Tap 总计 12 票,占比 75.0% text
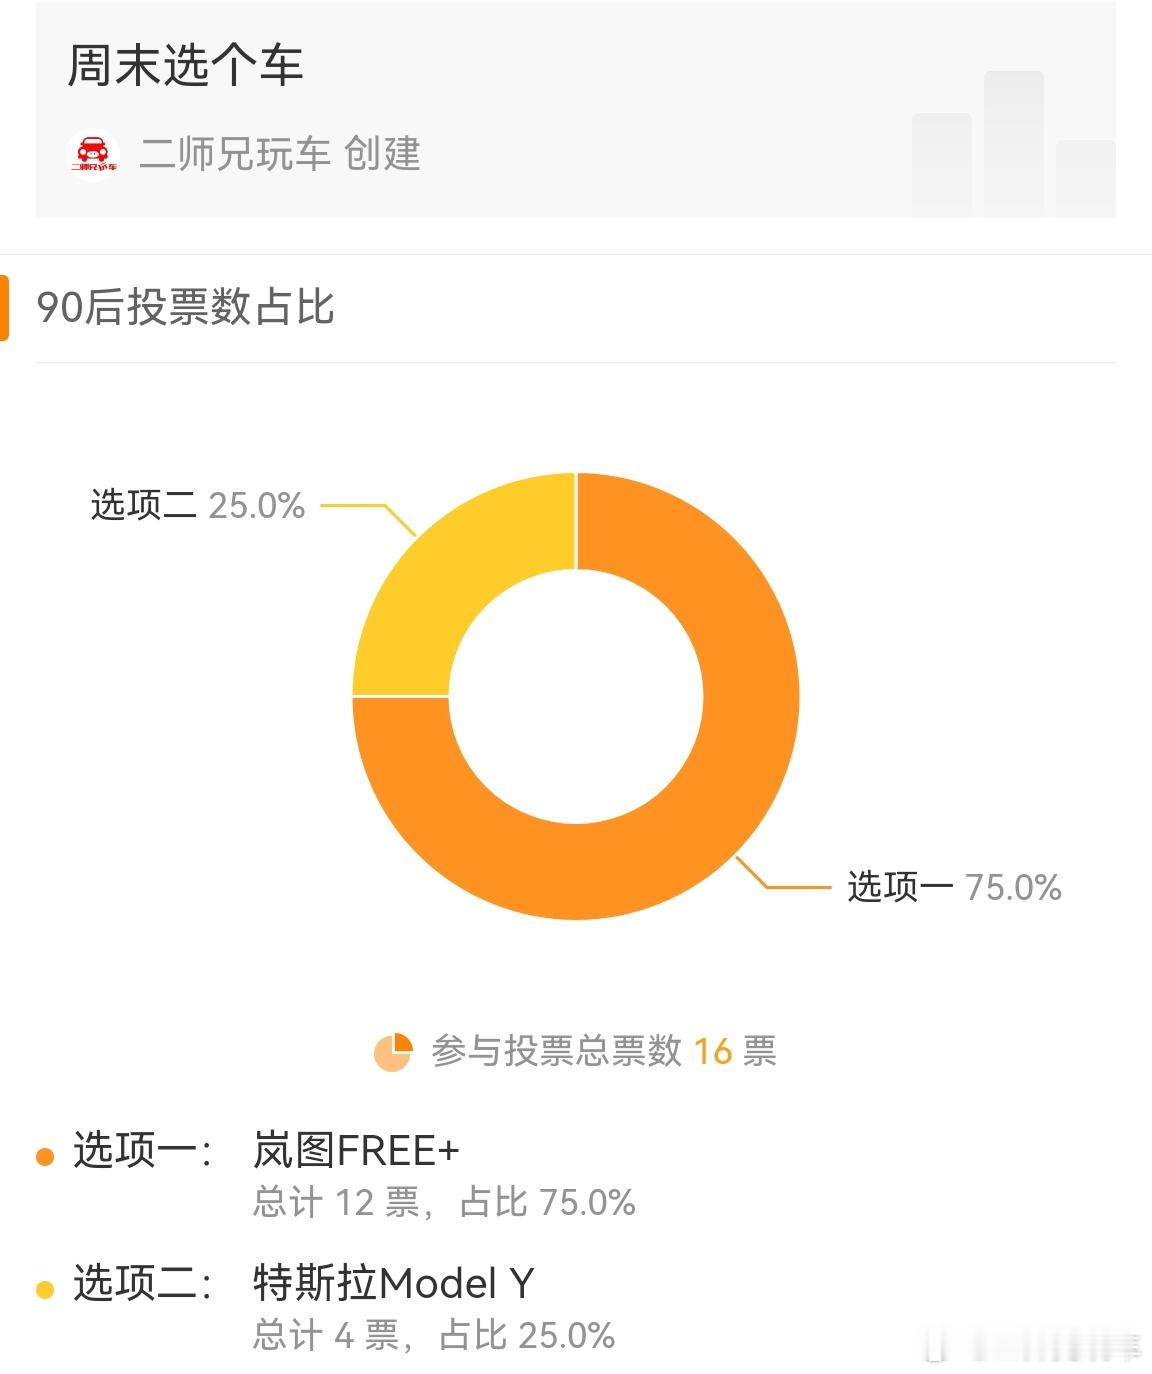Screen dimensions: 1152x1374 [x=444, y=1203]
